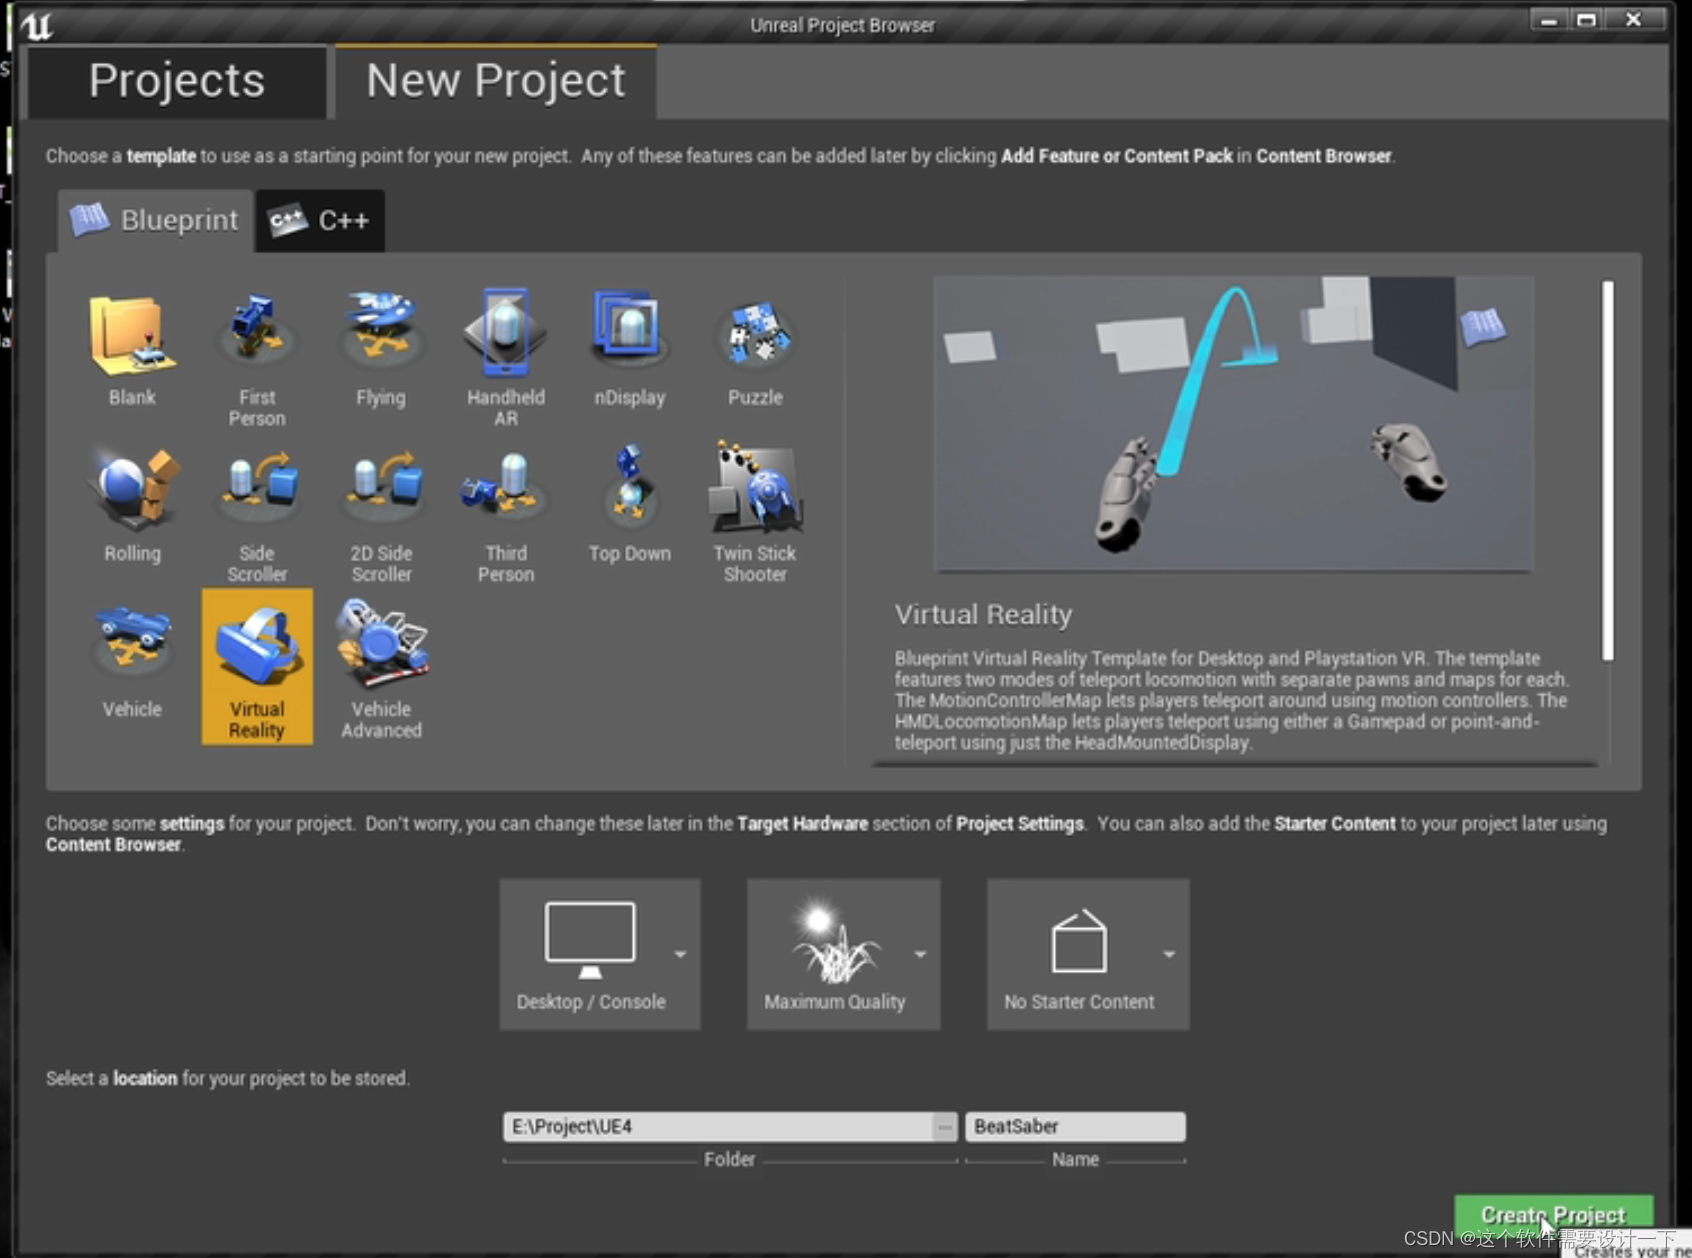This screenshot has width=1692, height=1258.
Task: Open the New Project tab
Action: 496,81
